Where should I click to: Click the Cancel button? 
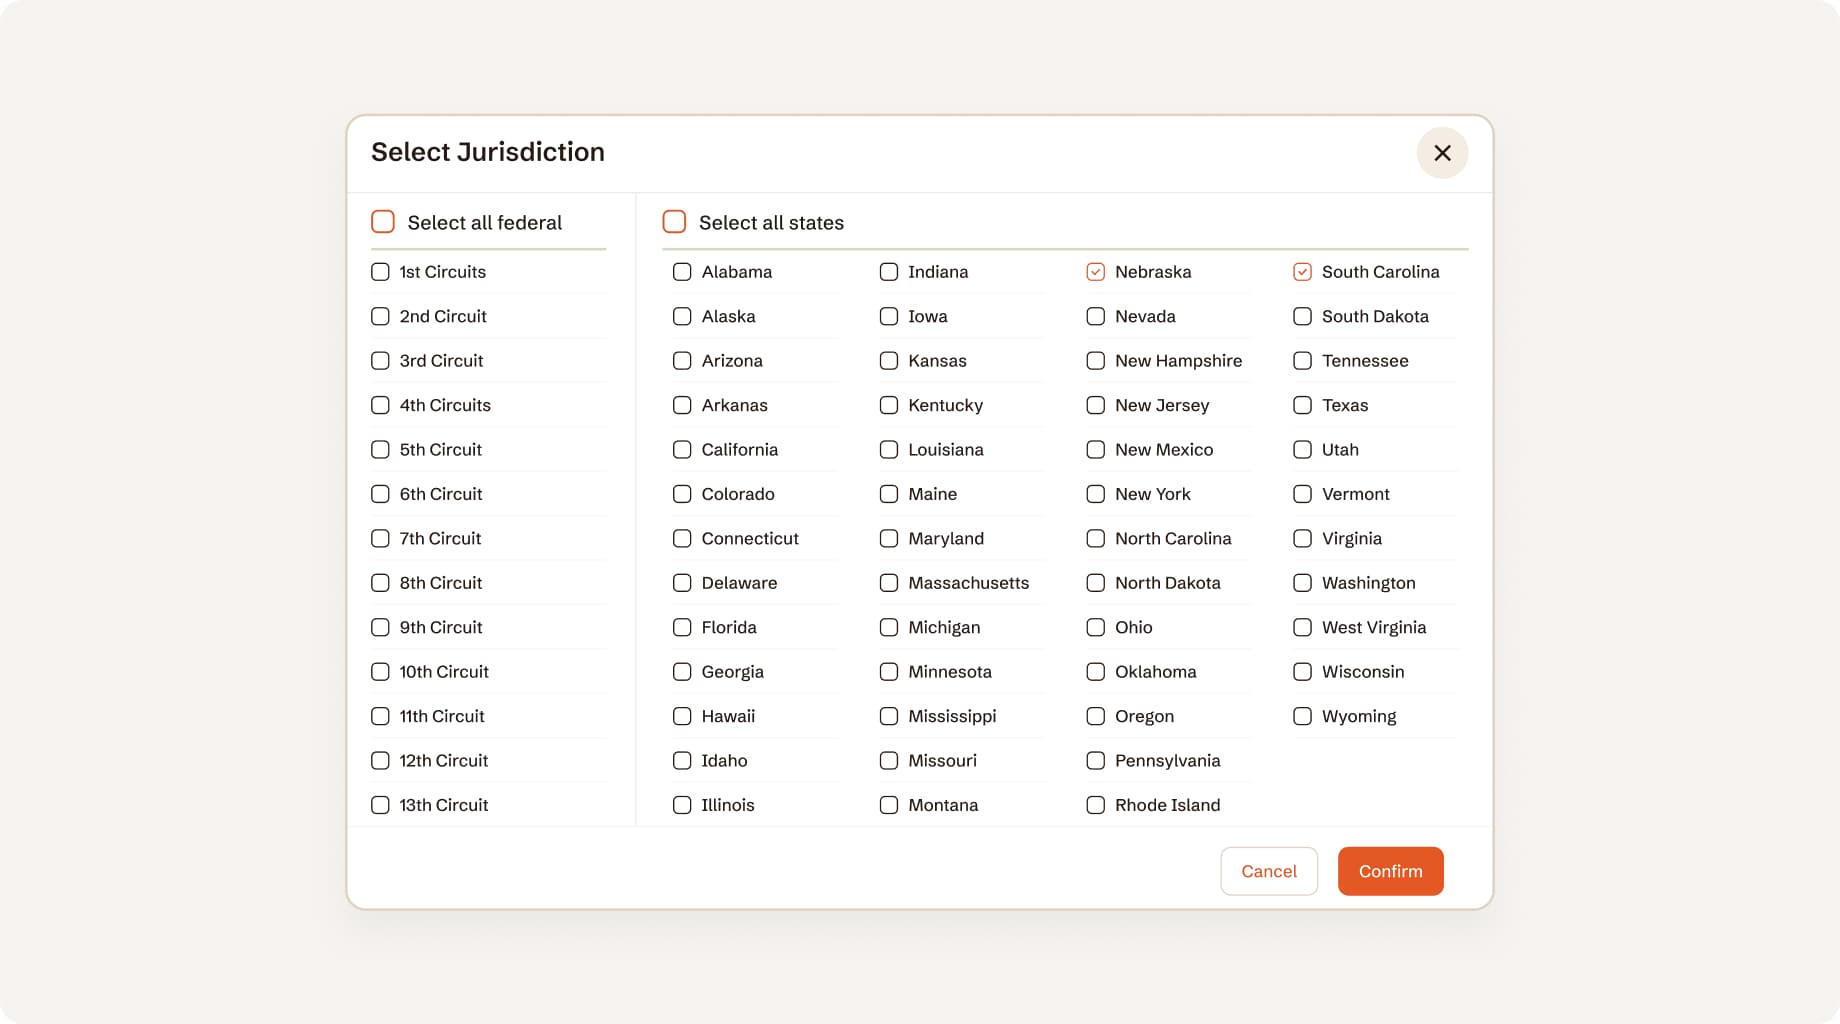1268,871
